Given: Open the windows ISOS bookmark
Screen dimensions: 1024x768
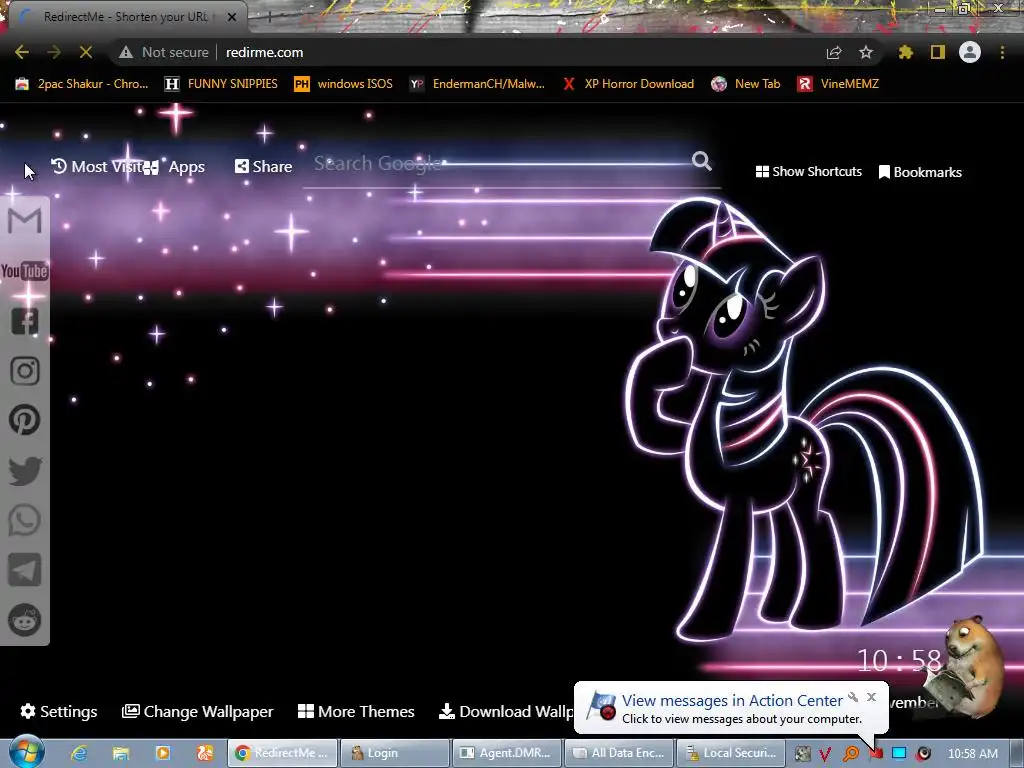Looking at the screenshot, I should click(344, 84).
